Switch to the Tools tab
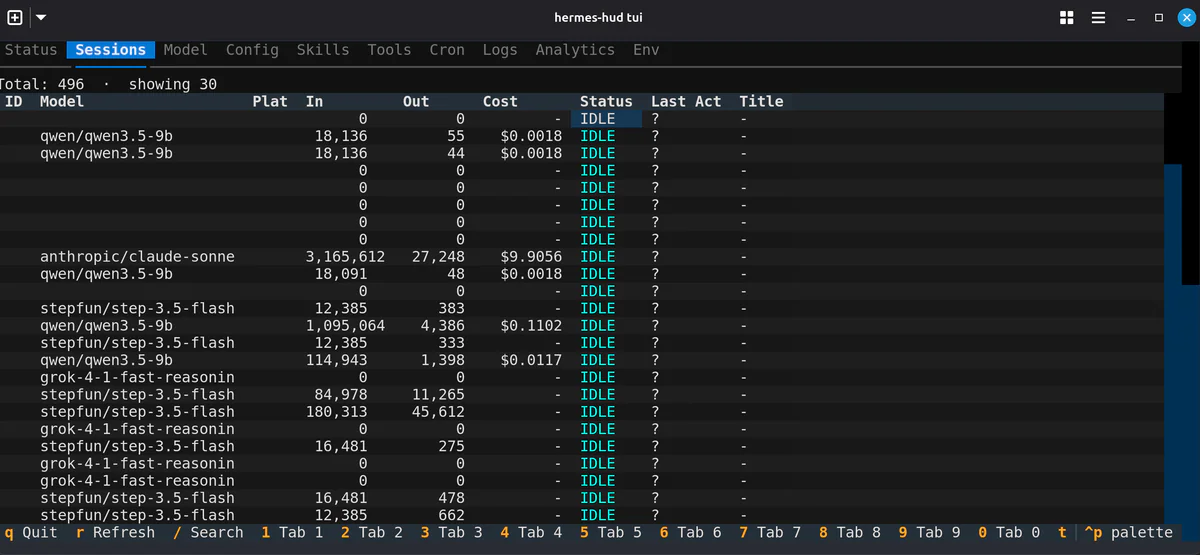The width and height of the screenshot is (1200, 555). point(389,50)
